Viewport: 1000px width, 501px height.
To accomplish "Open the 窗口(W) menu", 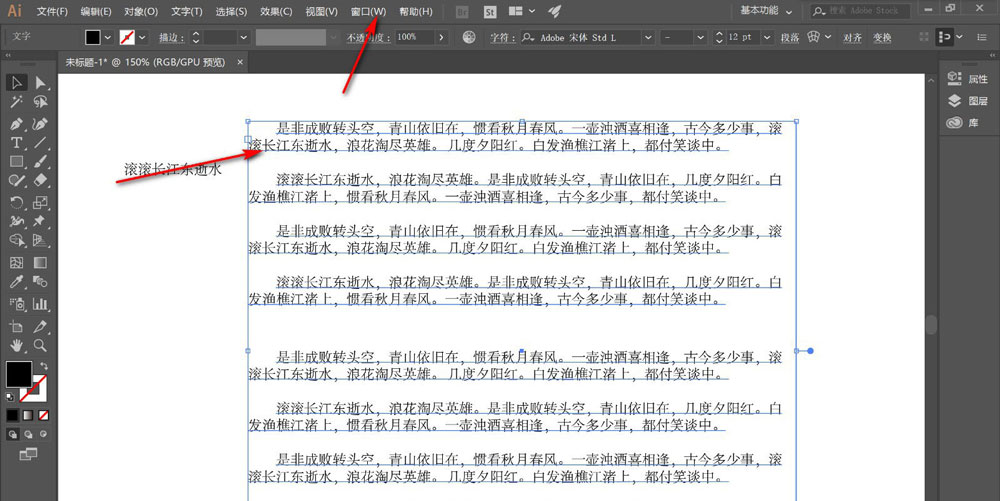I will tap(368, 11).
